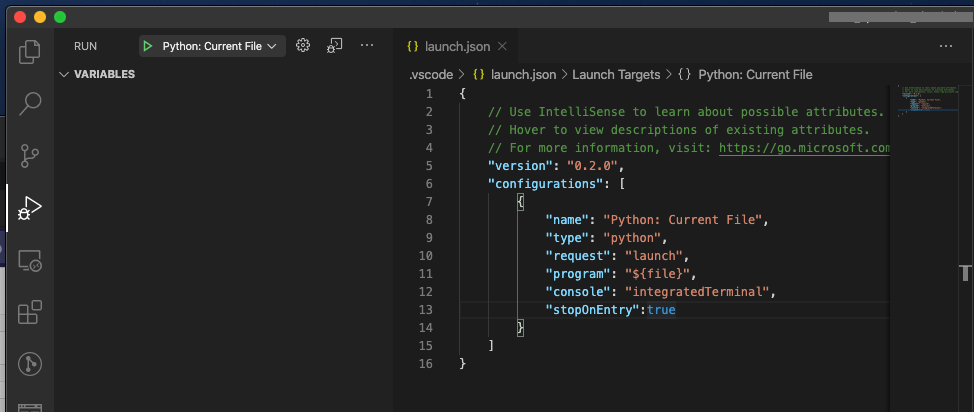Image resolution: width=974 pixels, height=412 pixels.
Task: Click the "program" key
Action: [577, 274]
